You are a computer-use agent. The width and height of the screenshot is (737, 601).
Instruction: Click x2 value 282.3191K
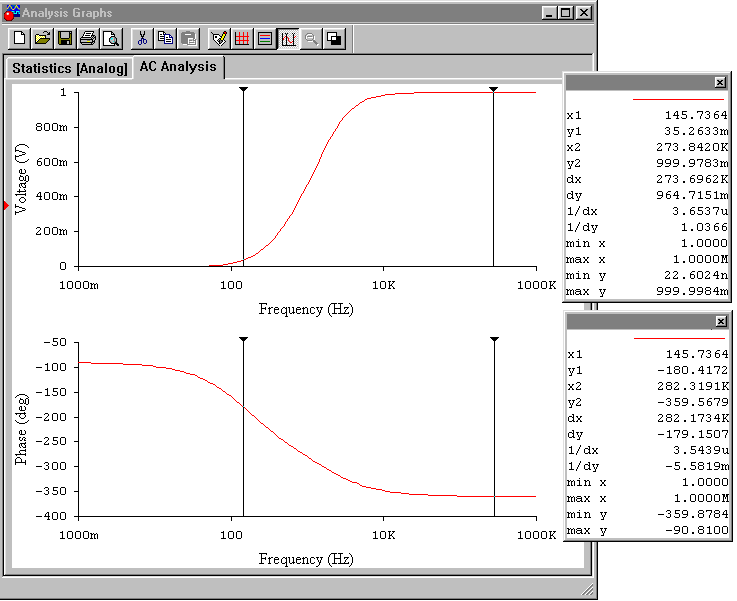(x=693, y=386)
